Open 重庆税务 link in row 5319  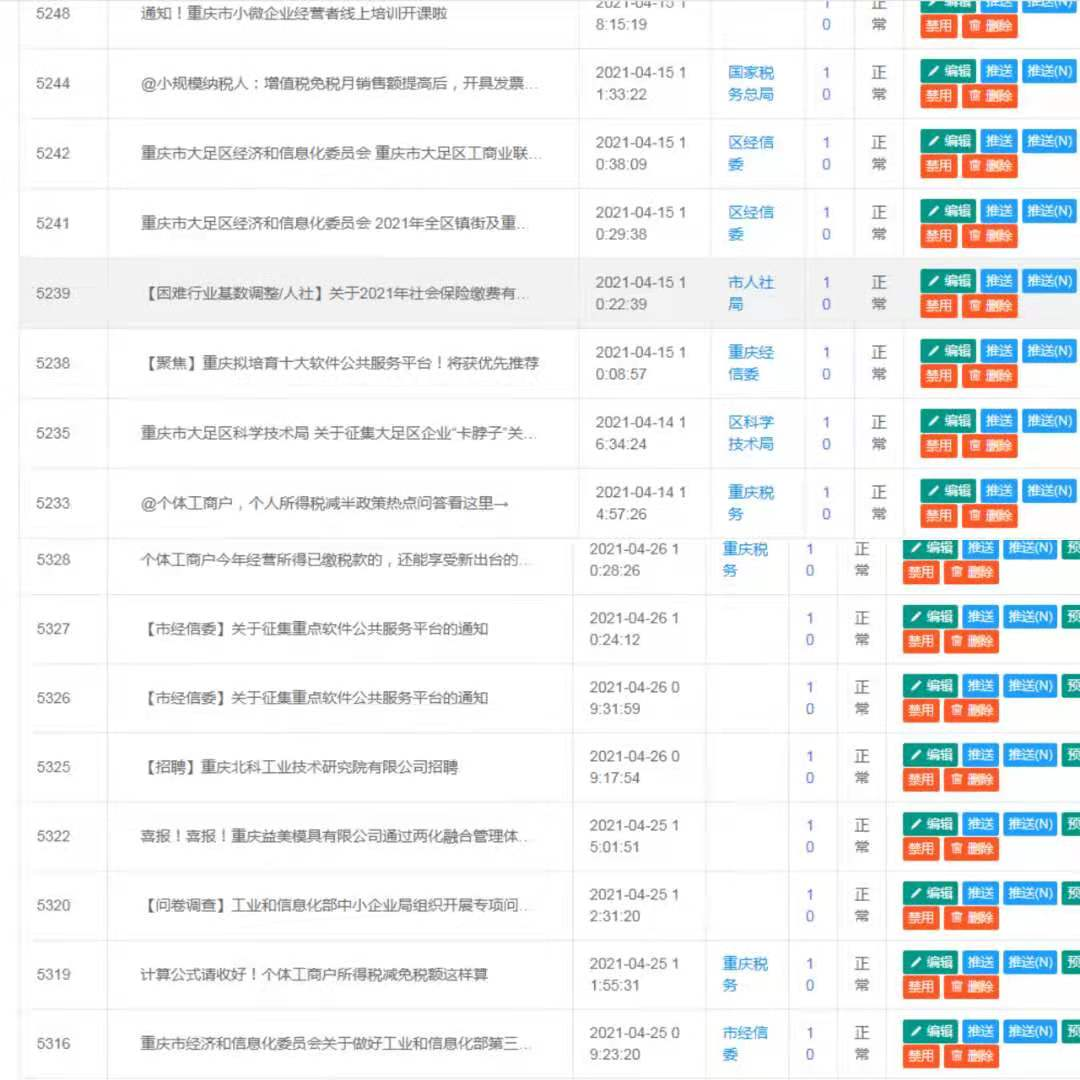point(745,974)
